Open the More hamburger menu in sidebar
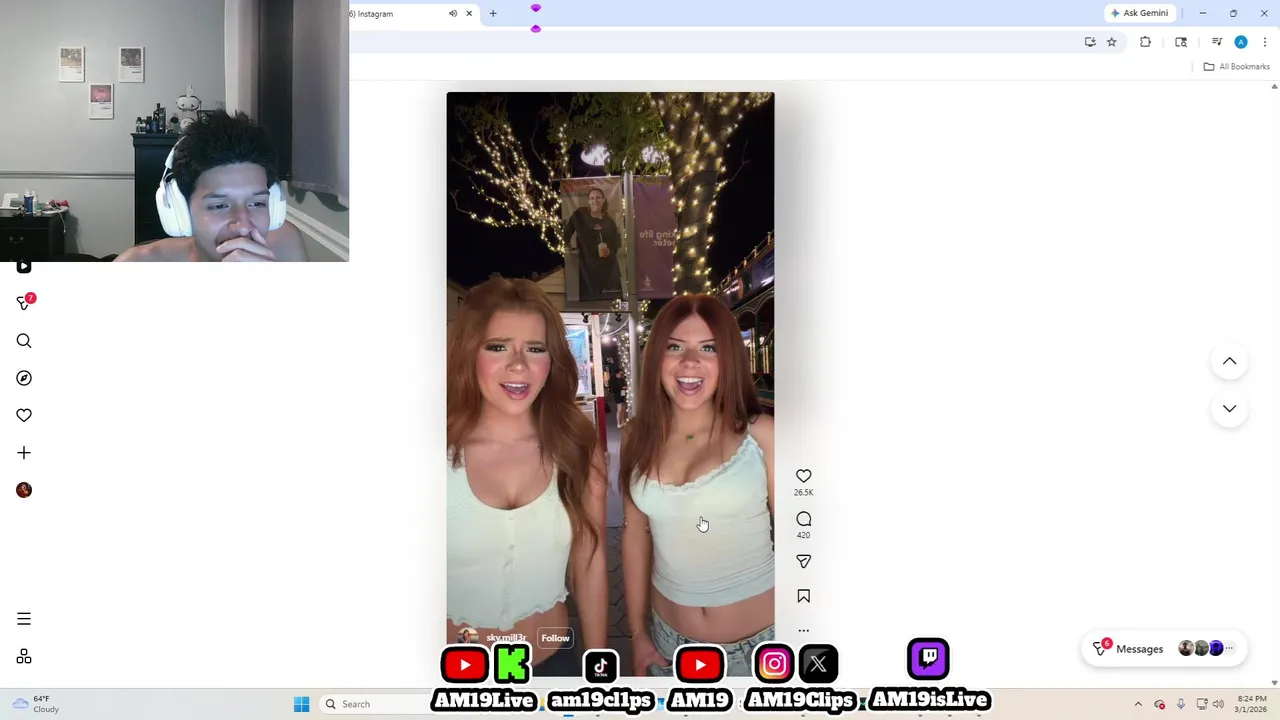Image resolution: width=1280 pixels, height=720 pixels. point(24,619)
